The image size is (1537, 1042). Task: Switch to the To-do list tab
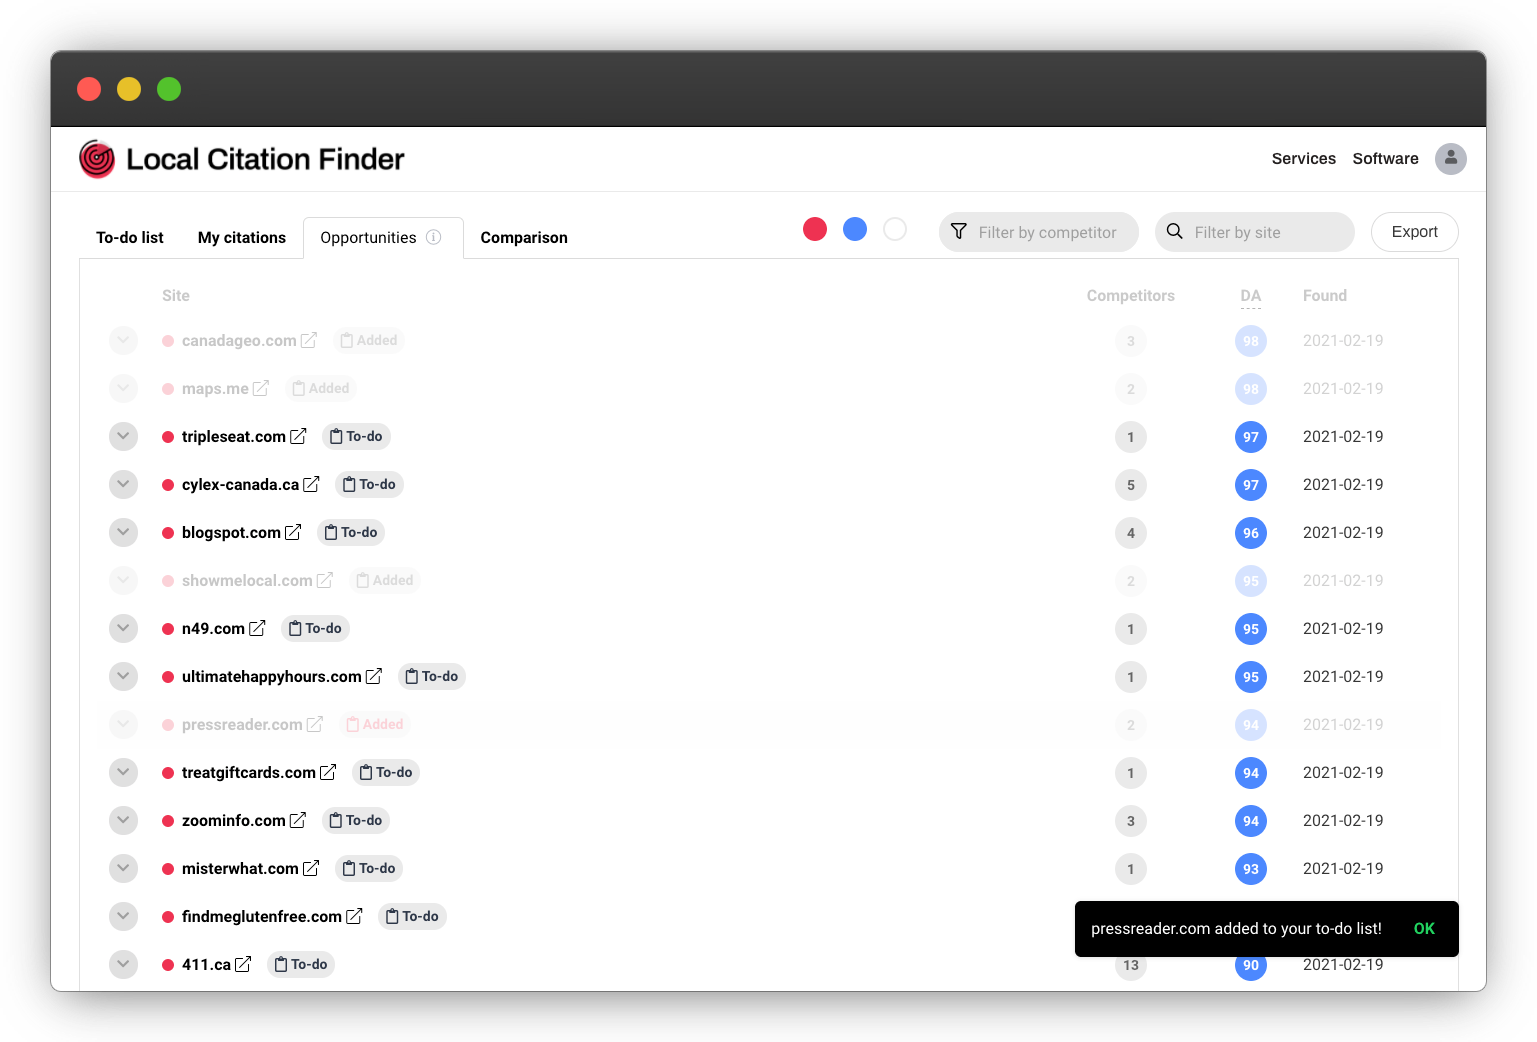[130, 238]
